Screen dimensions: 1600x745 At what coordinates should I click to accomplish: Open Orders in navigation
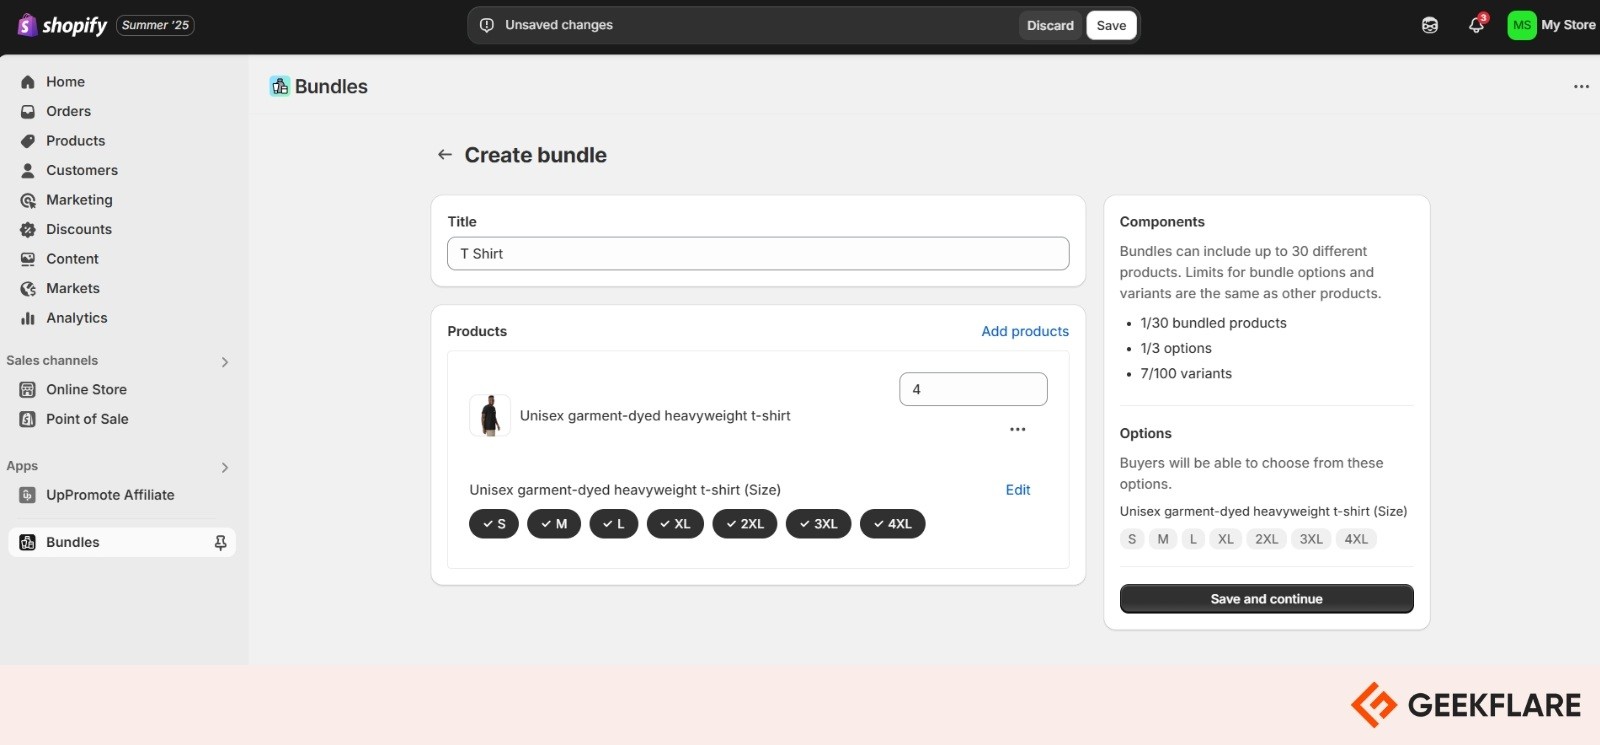click(x=68, y=112)
